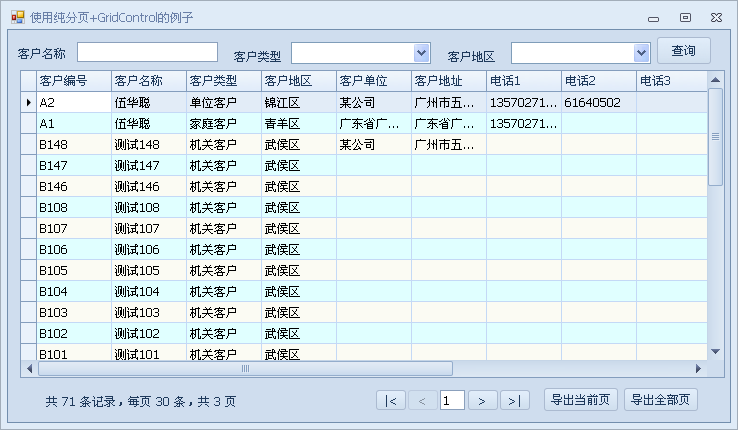The width and height of the screenshot is (738, 430).
Task: Click the previous page arrow
Action: (421, 401)
